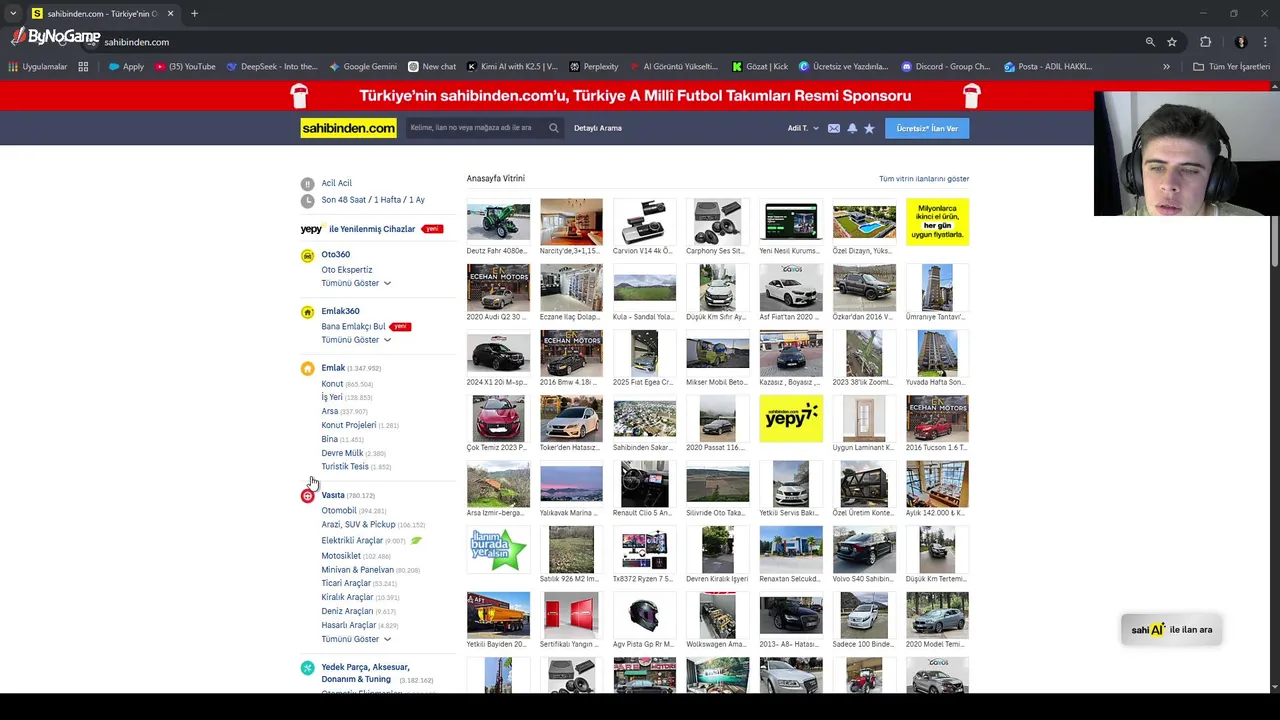Open the Adil T. account dropdown
The height and width of the screenshot is (720, 1280).
point(803,128)
